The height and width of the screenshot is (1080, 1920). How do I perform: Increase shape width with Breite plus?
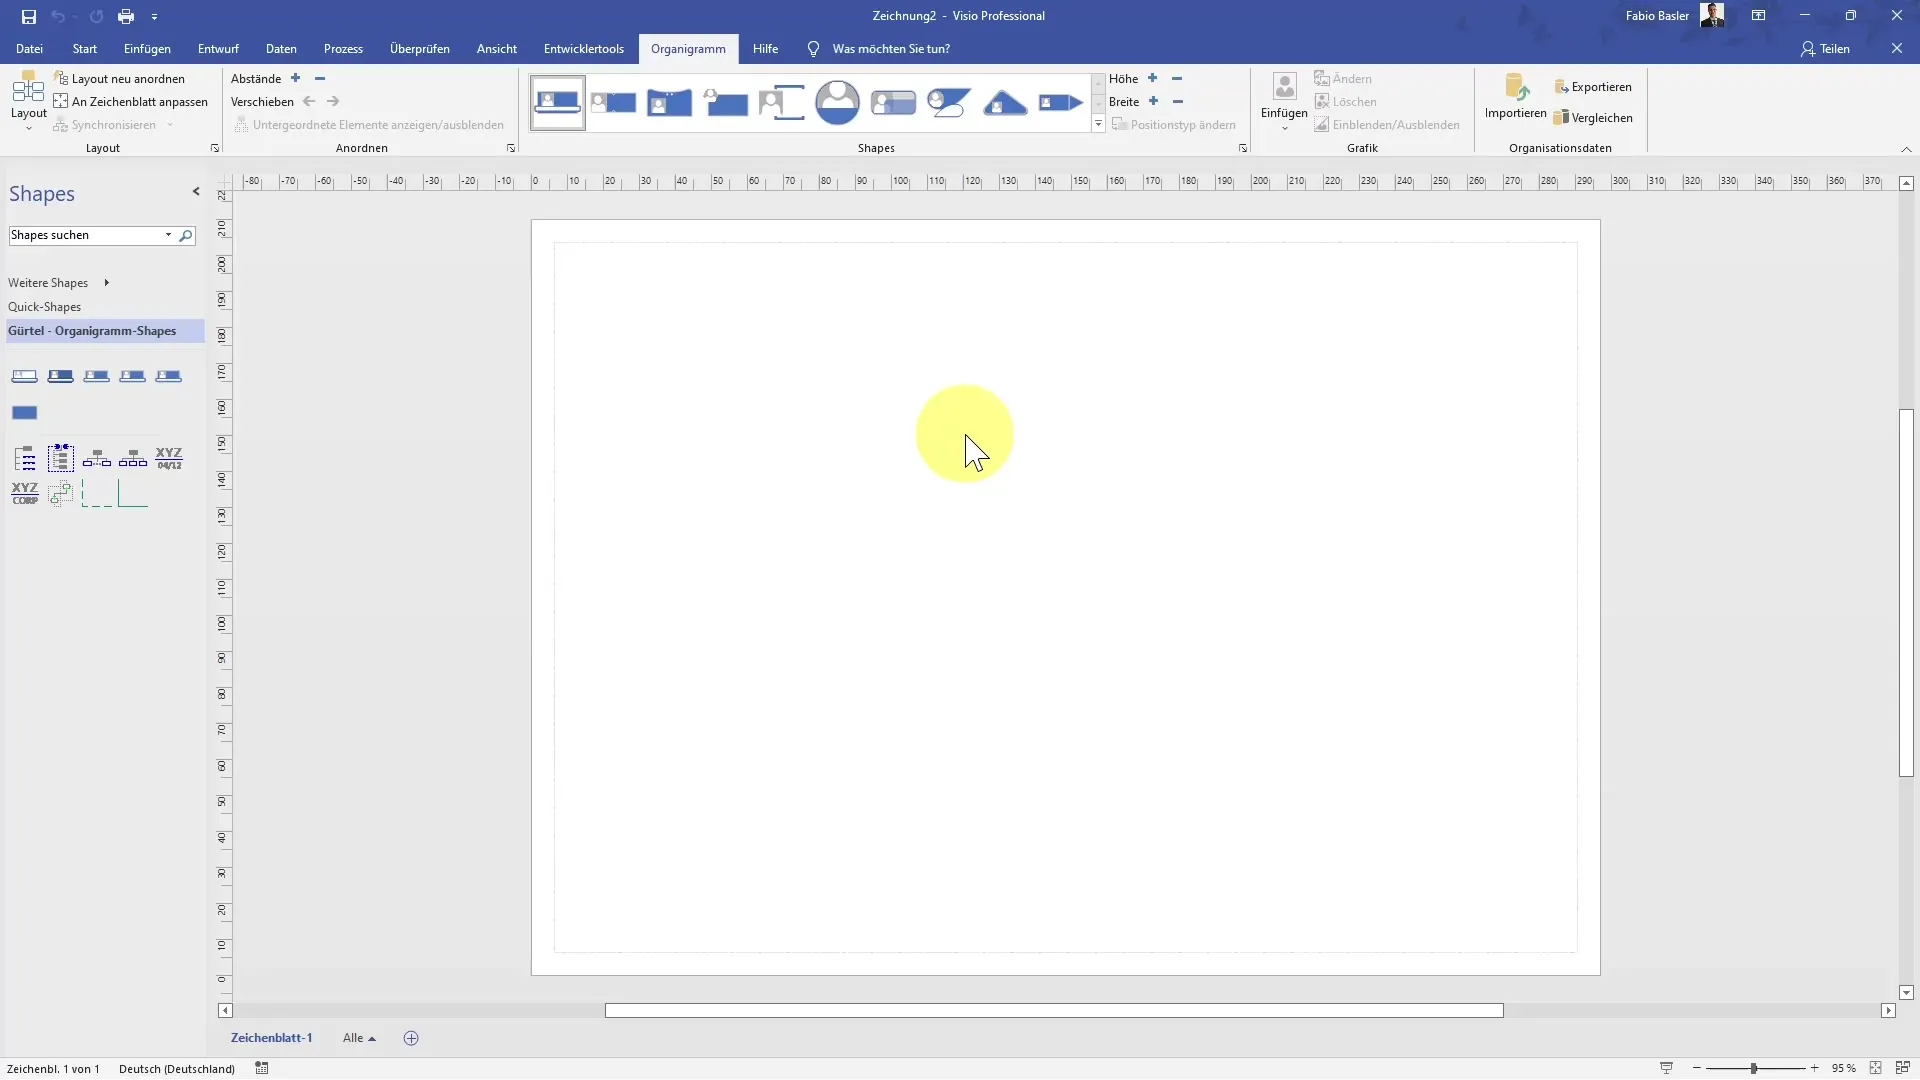[1153, 101]
